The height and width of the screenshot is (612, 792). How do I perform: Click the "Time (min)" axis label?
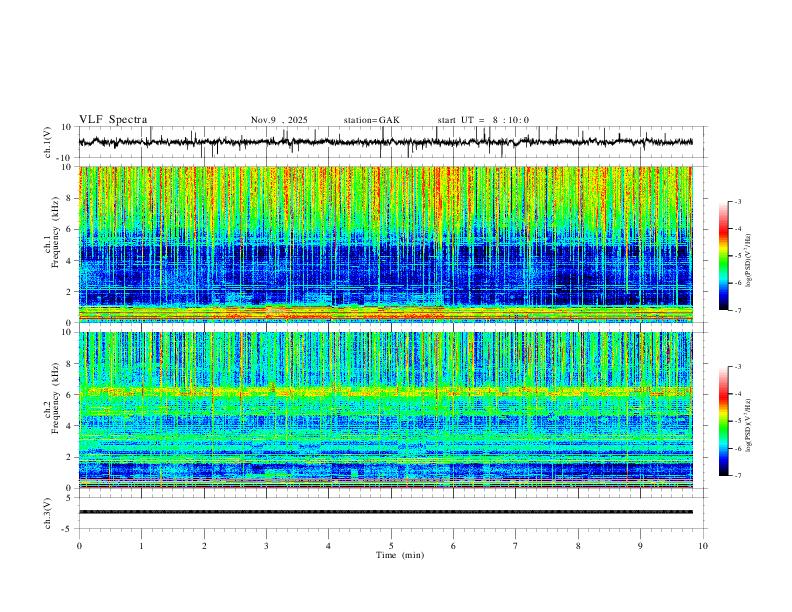pos(400,555)
